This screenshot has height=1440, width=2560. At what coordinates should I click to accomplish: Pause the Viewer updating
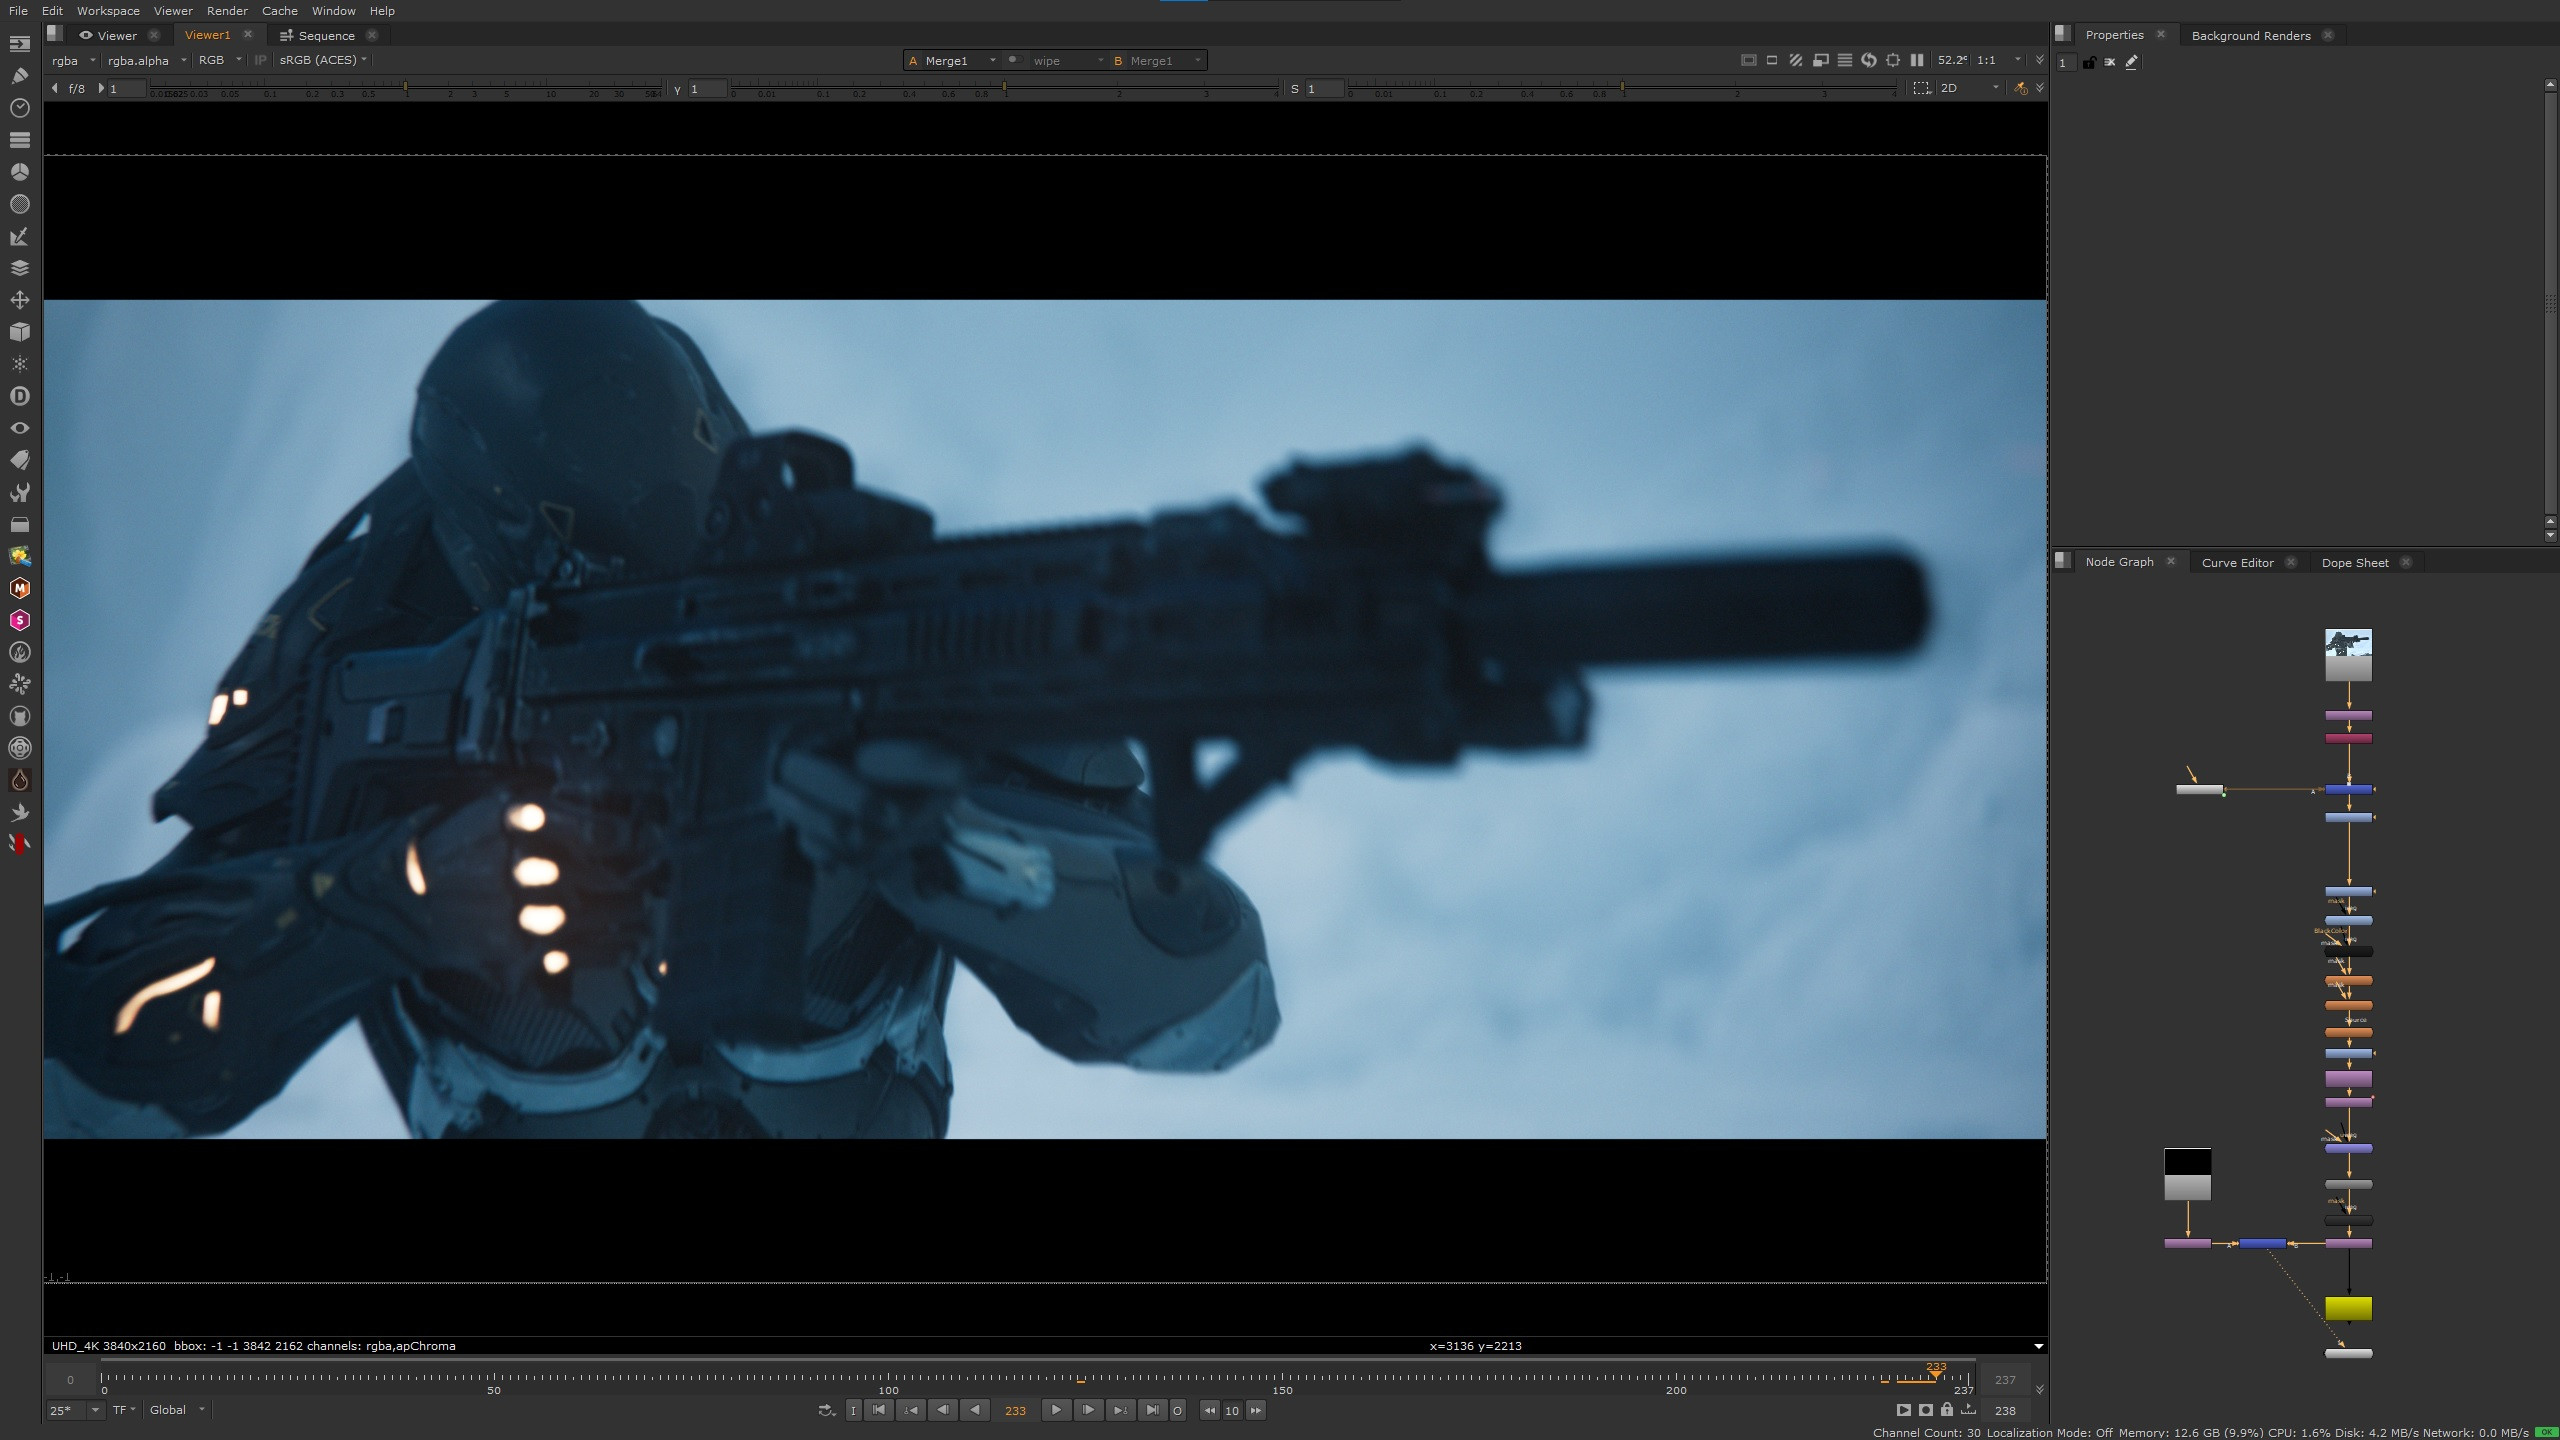(1917, 60)
